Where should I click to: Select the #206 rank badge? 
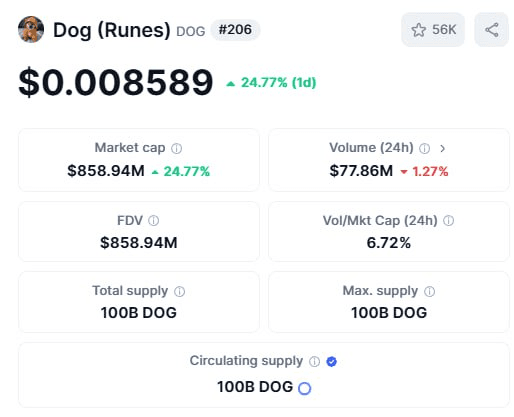[235, 30]
